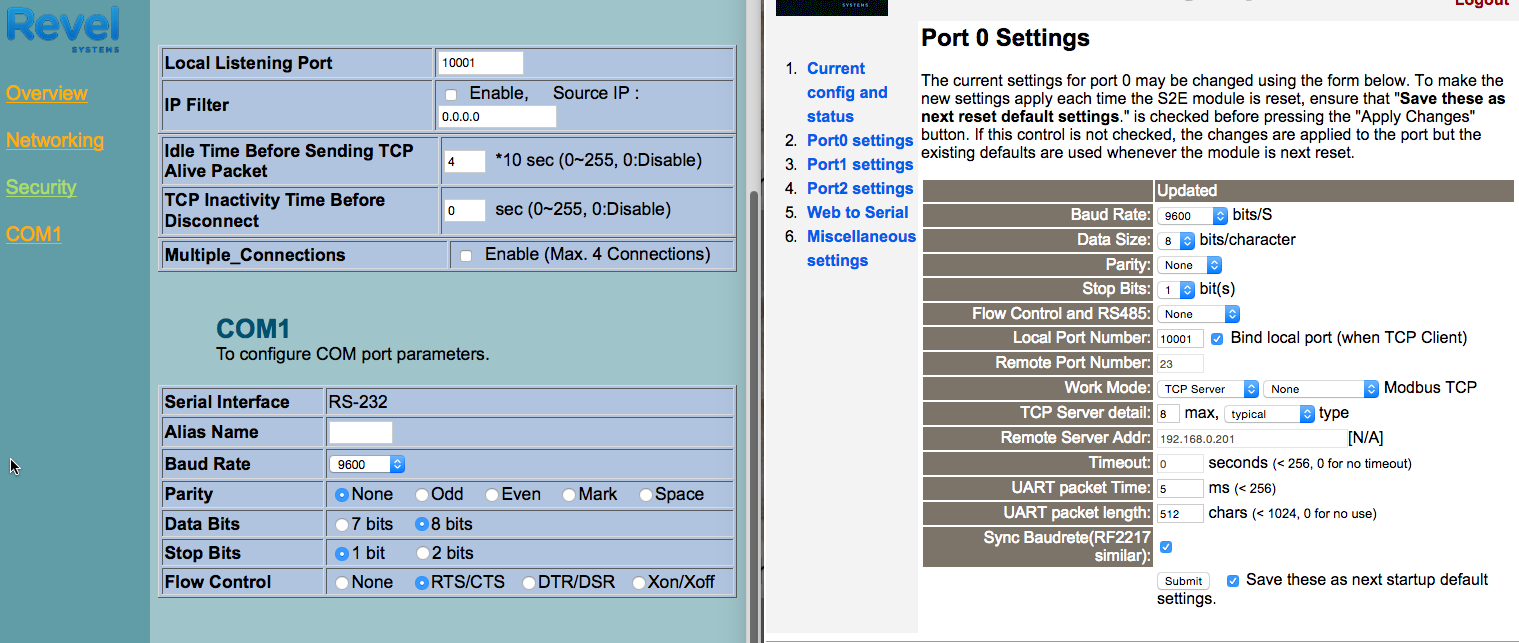The width and height of the screenshot is (1519, 643).
Task: Click the dark vendor logo above Port 0 Settings
Action: tap(830, 7)
